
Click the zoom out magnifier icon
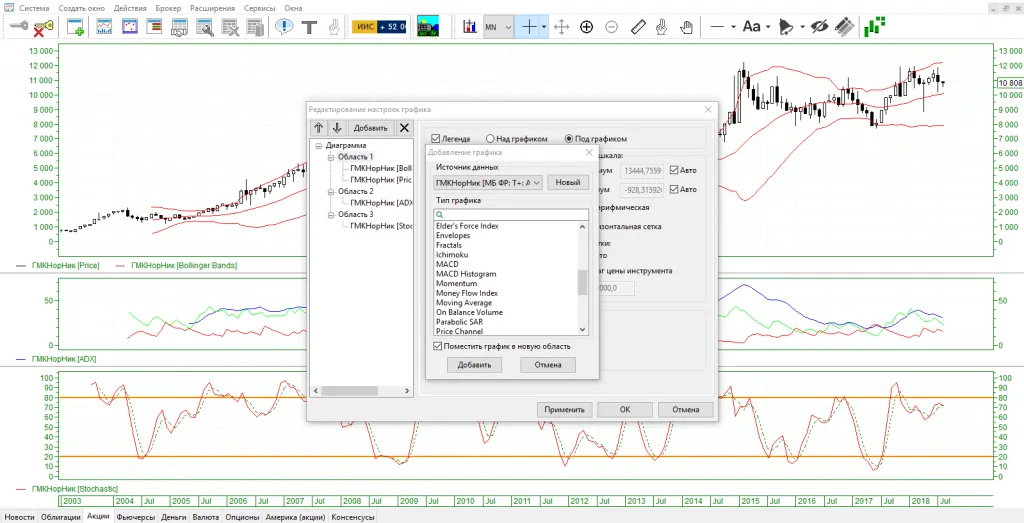(x=611, y=27)
